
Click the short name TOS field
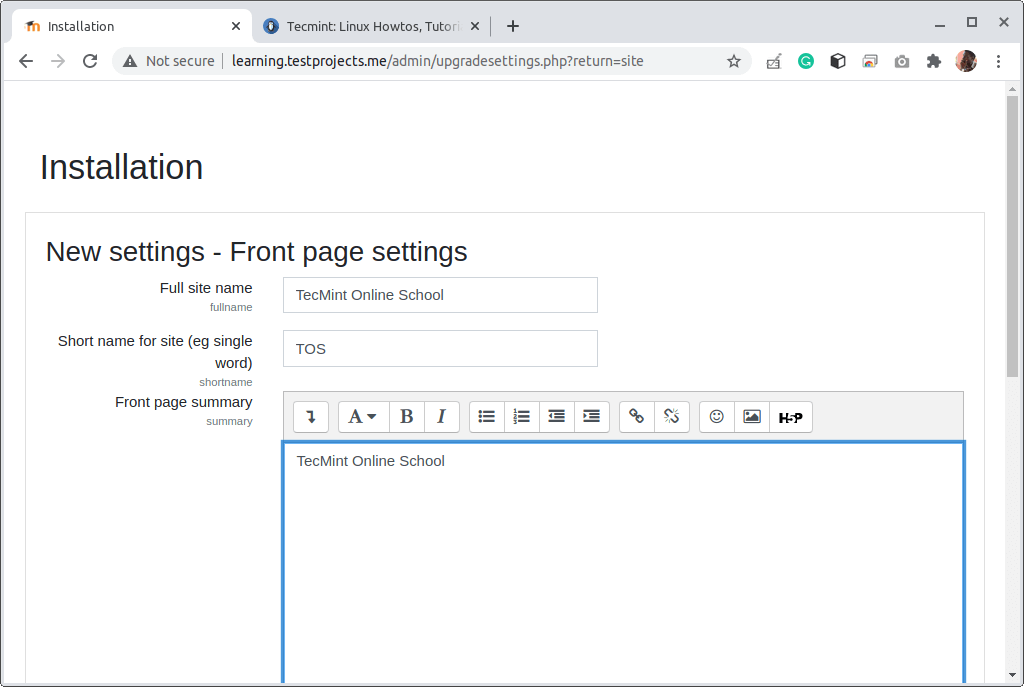[x=440, y=349]
